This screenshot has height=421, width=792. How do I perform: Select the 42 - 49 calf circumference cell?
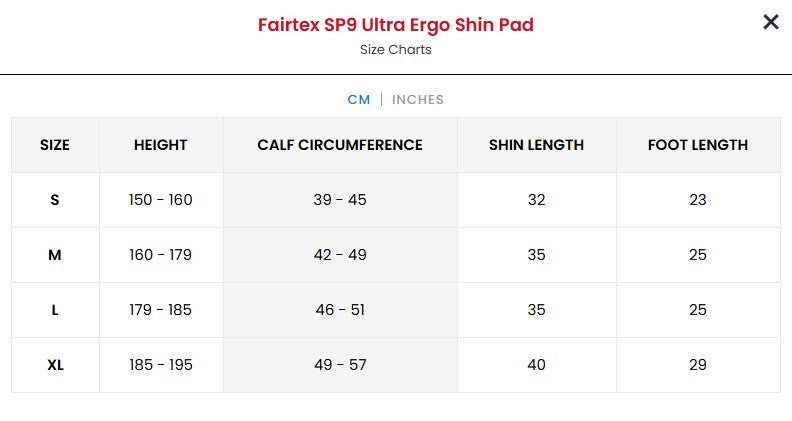340,255
